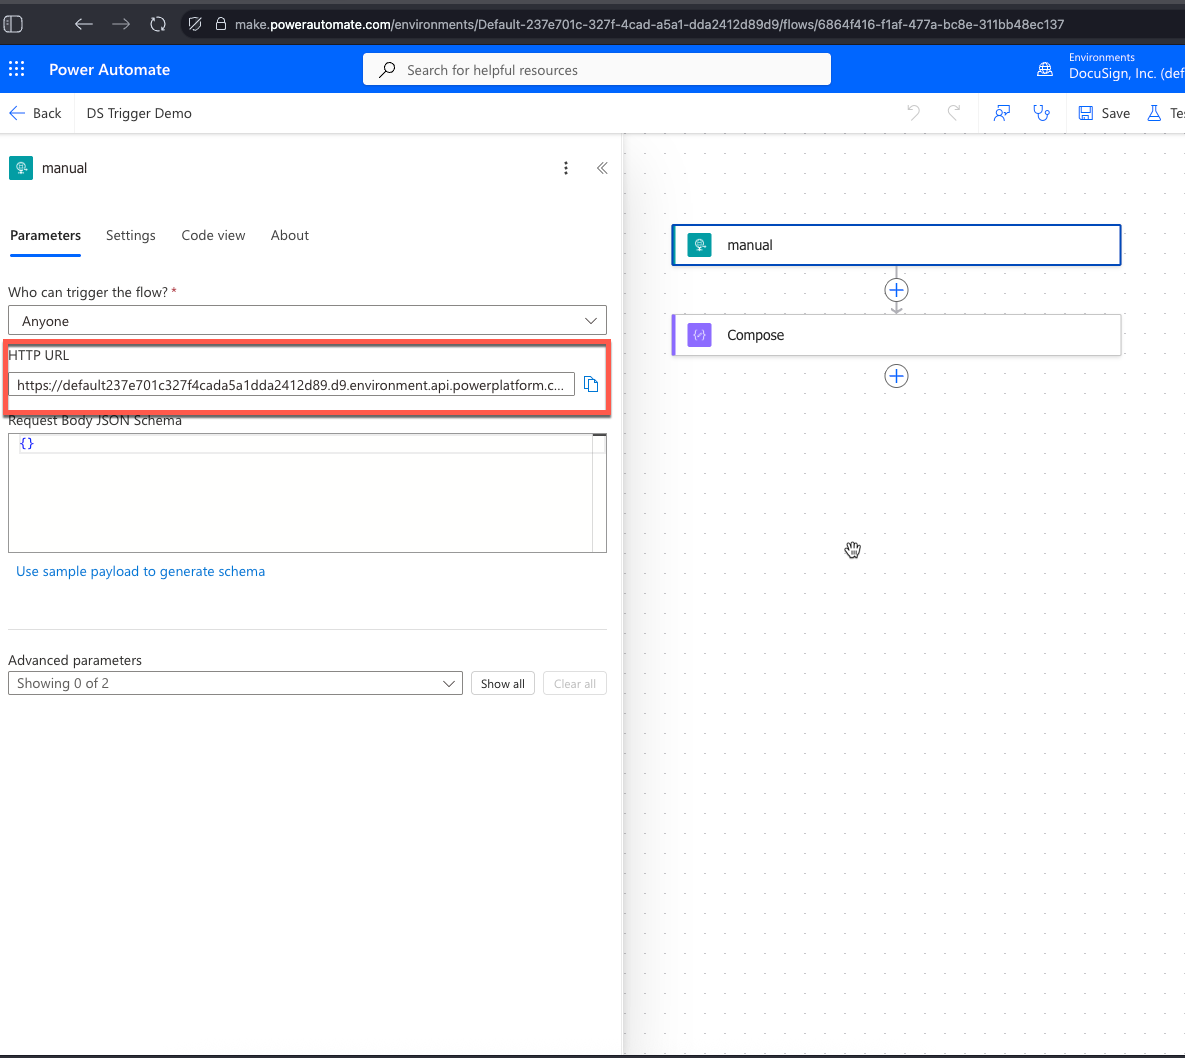Click Show all advanced parameters

[x=502, y=683]
